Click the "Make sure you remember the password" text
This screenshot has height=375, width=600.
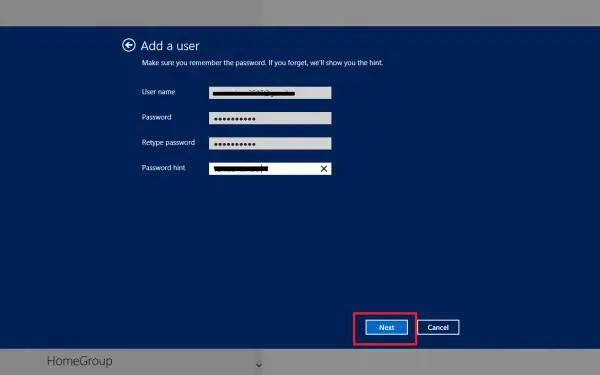[204, 63]
